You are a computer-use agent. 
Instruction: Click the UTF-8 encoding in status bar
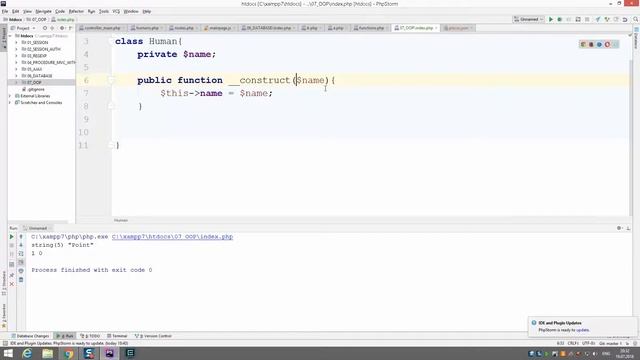[x=588, y=344]
